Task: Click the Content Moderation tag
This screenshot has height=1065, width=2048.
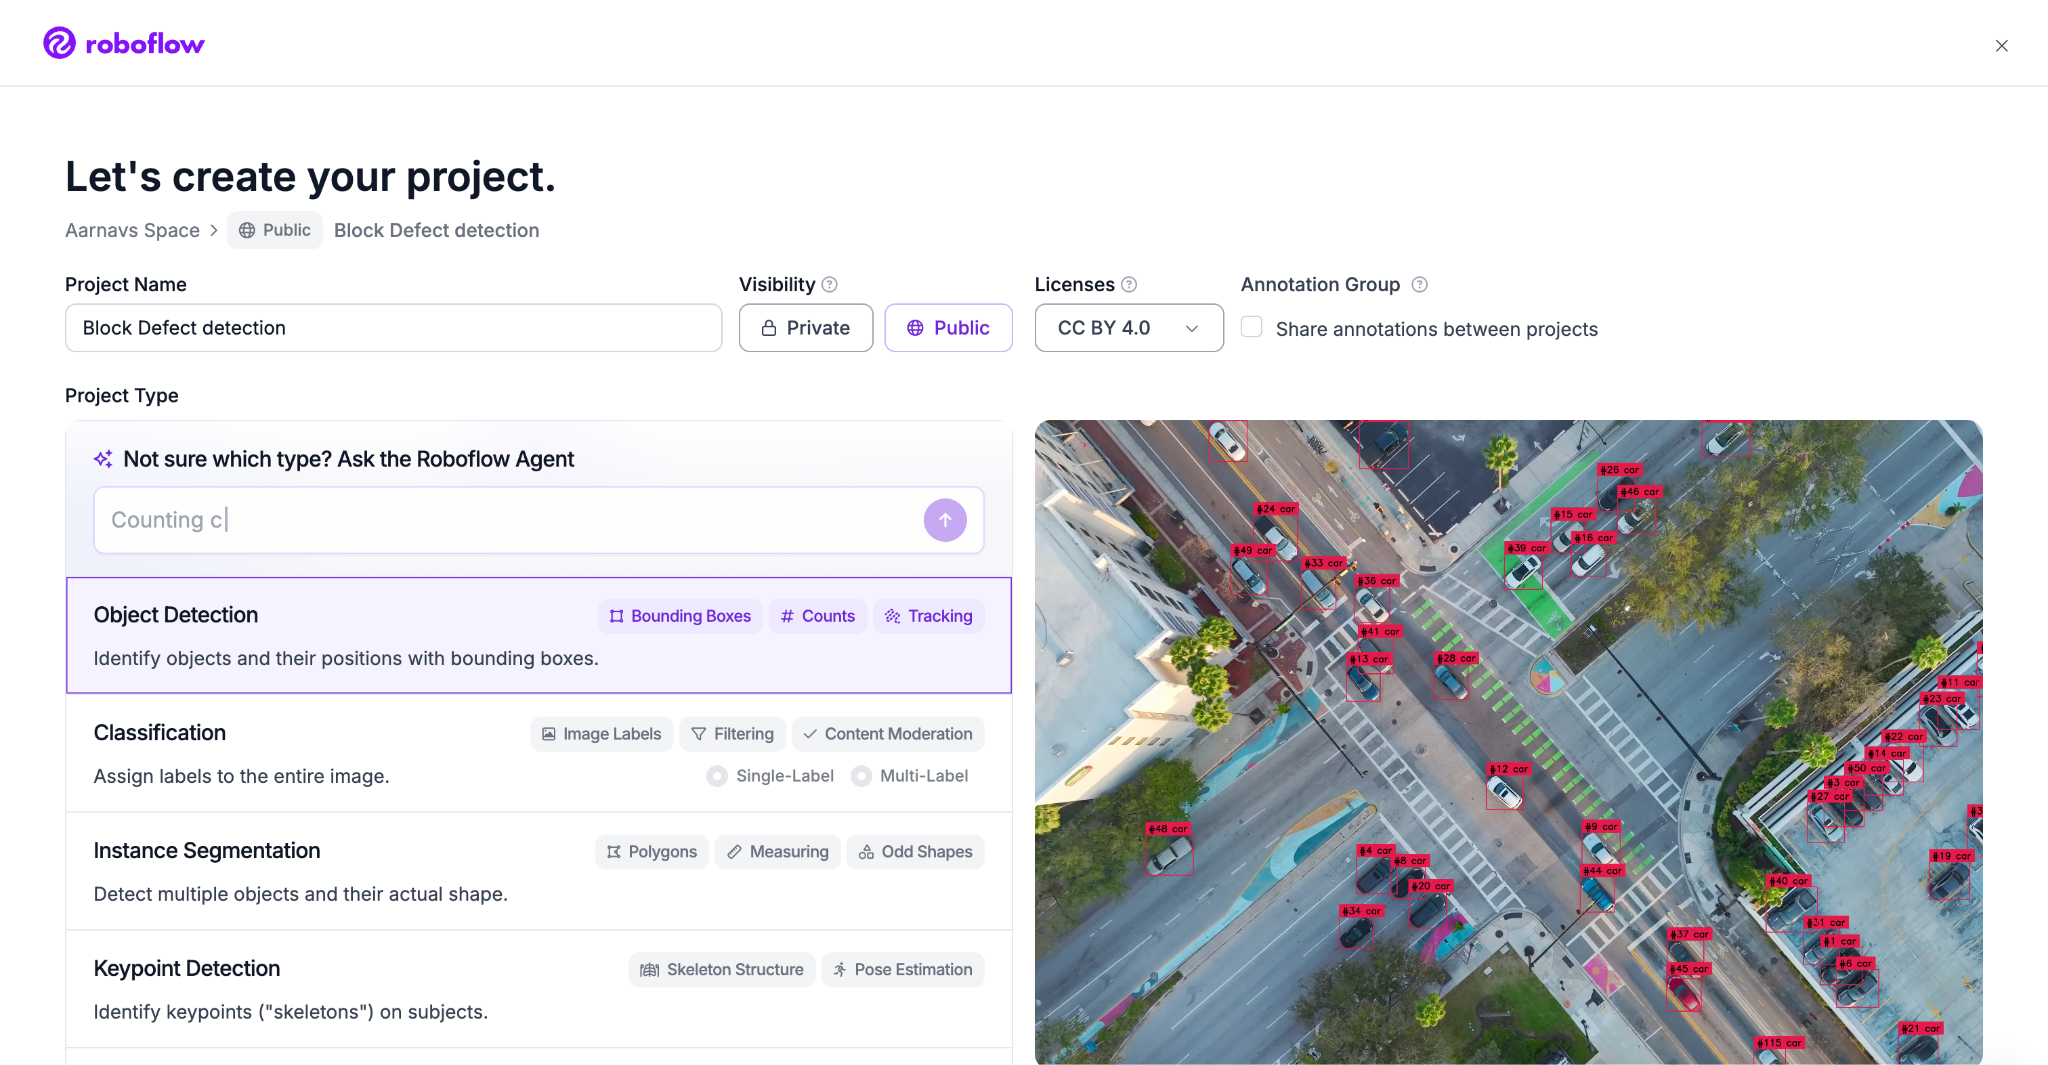Action: tap(888, 734)
